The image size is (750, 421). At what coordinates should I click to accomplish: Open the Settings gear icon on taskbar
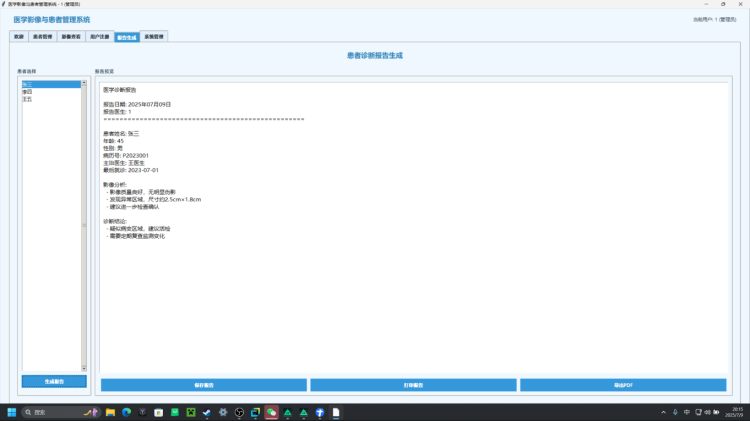click(x=223, y=412)
